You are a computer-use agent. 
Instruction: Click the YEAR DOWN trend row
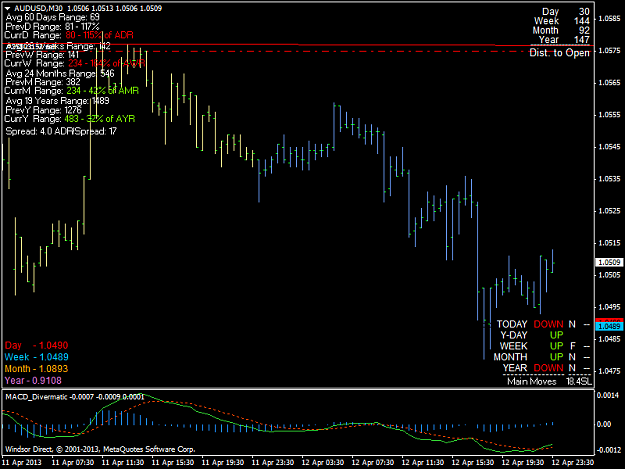click(546, 368)
